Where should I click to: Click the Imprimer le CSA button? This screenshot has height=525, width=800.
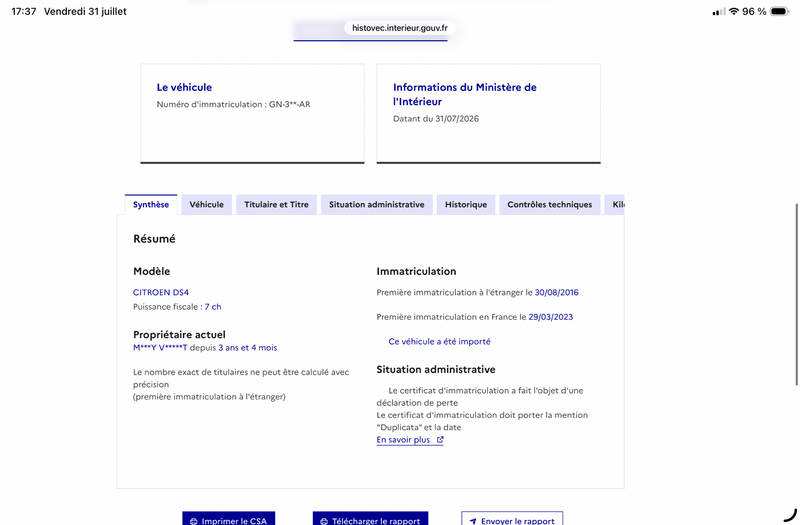tap(229, 519)
